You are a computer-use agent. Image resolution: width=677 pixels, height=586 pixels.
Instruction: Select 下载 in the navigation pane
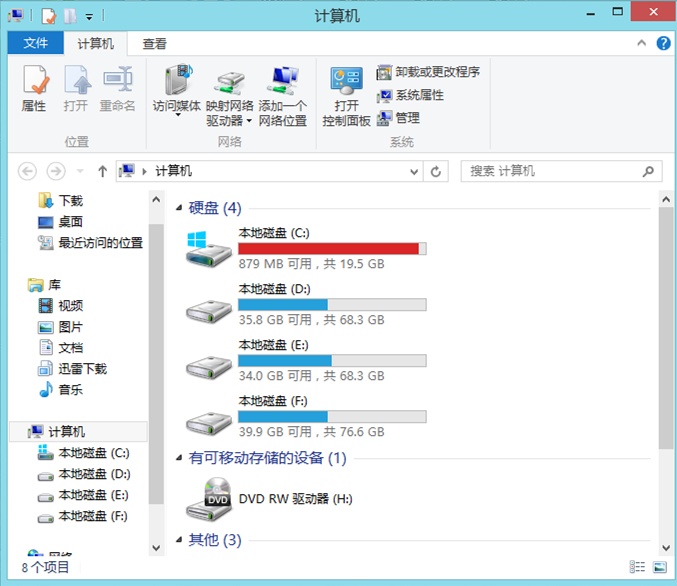(x=60, y=200)
